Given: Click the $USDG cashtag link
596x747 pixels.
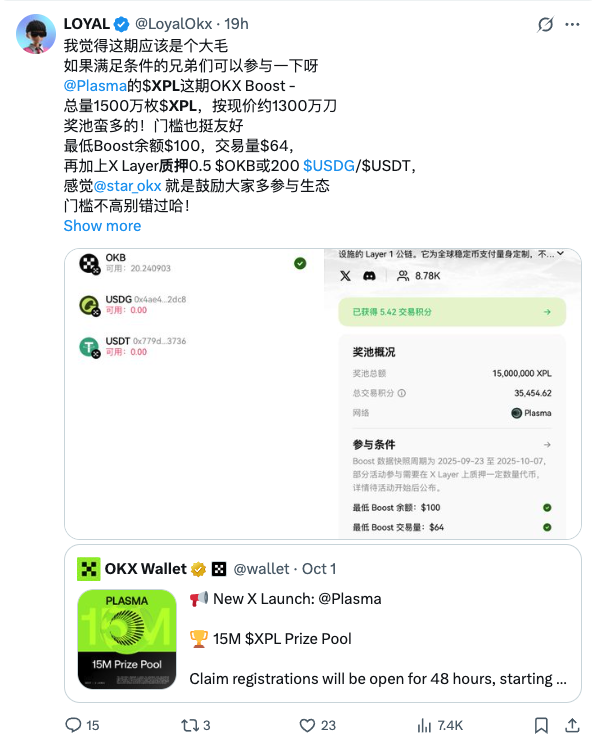Looking at the screenshot, I should (x=329, y=166).
